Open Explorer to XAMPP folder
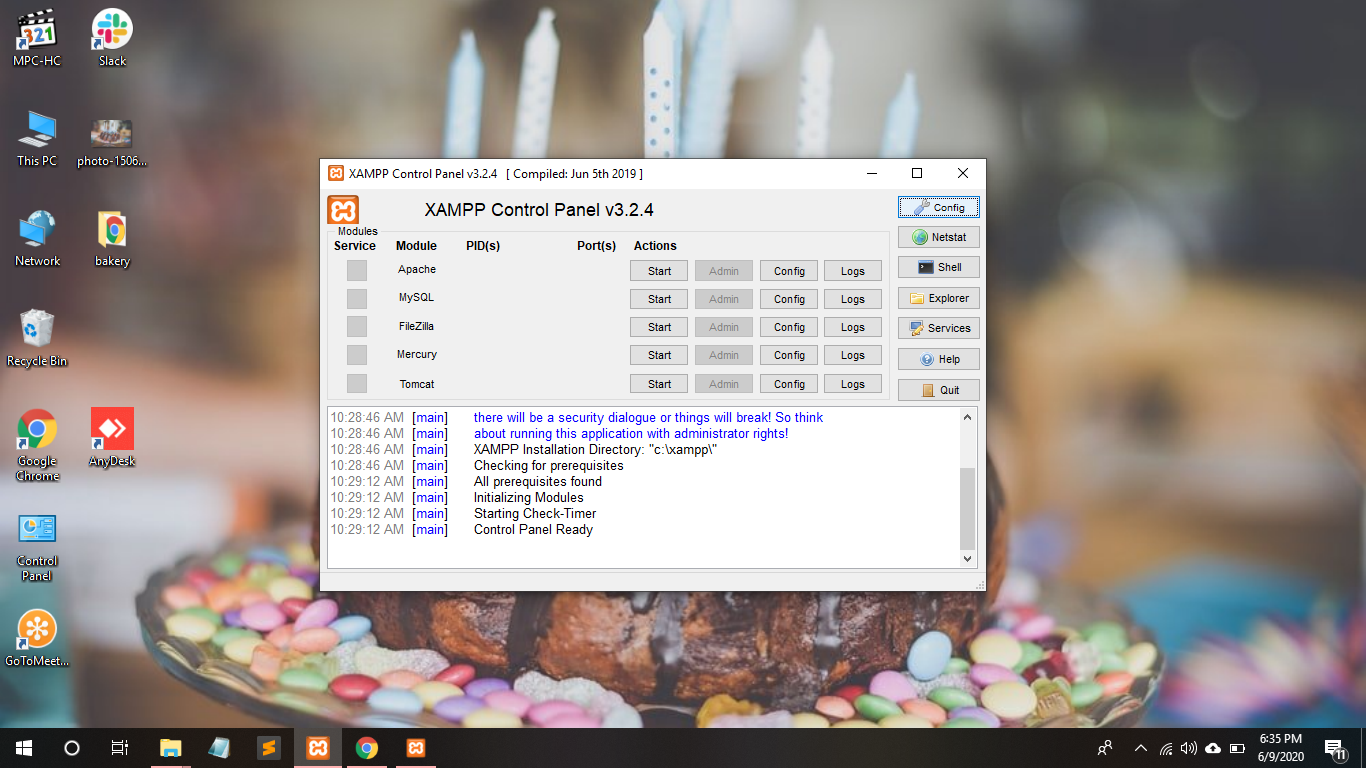1366x768 pixels. point(938,298)
